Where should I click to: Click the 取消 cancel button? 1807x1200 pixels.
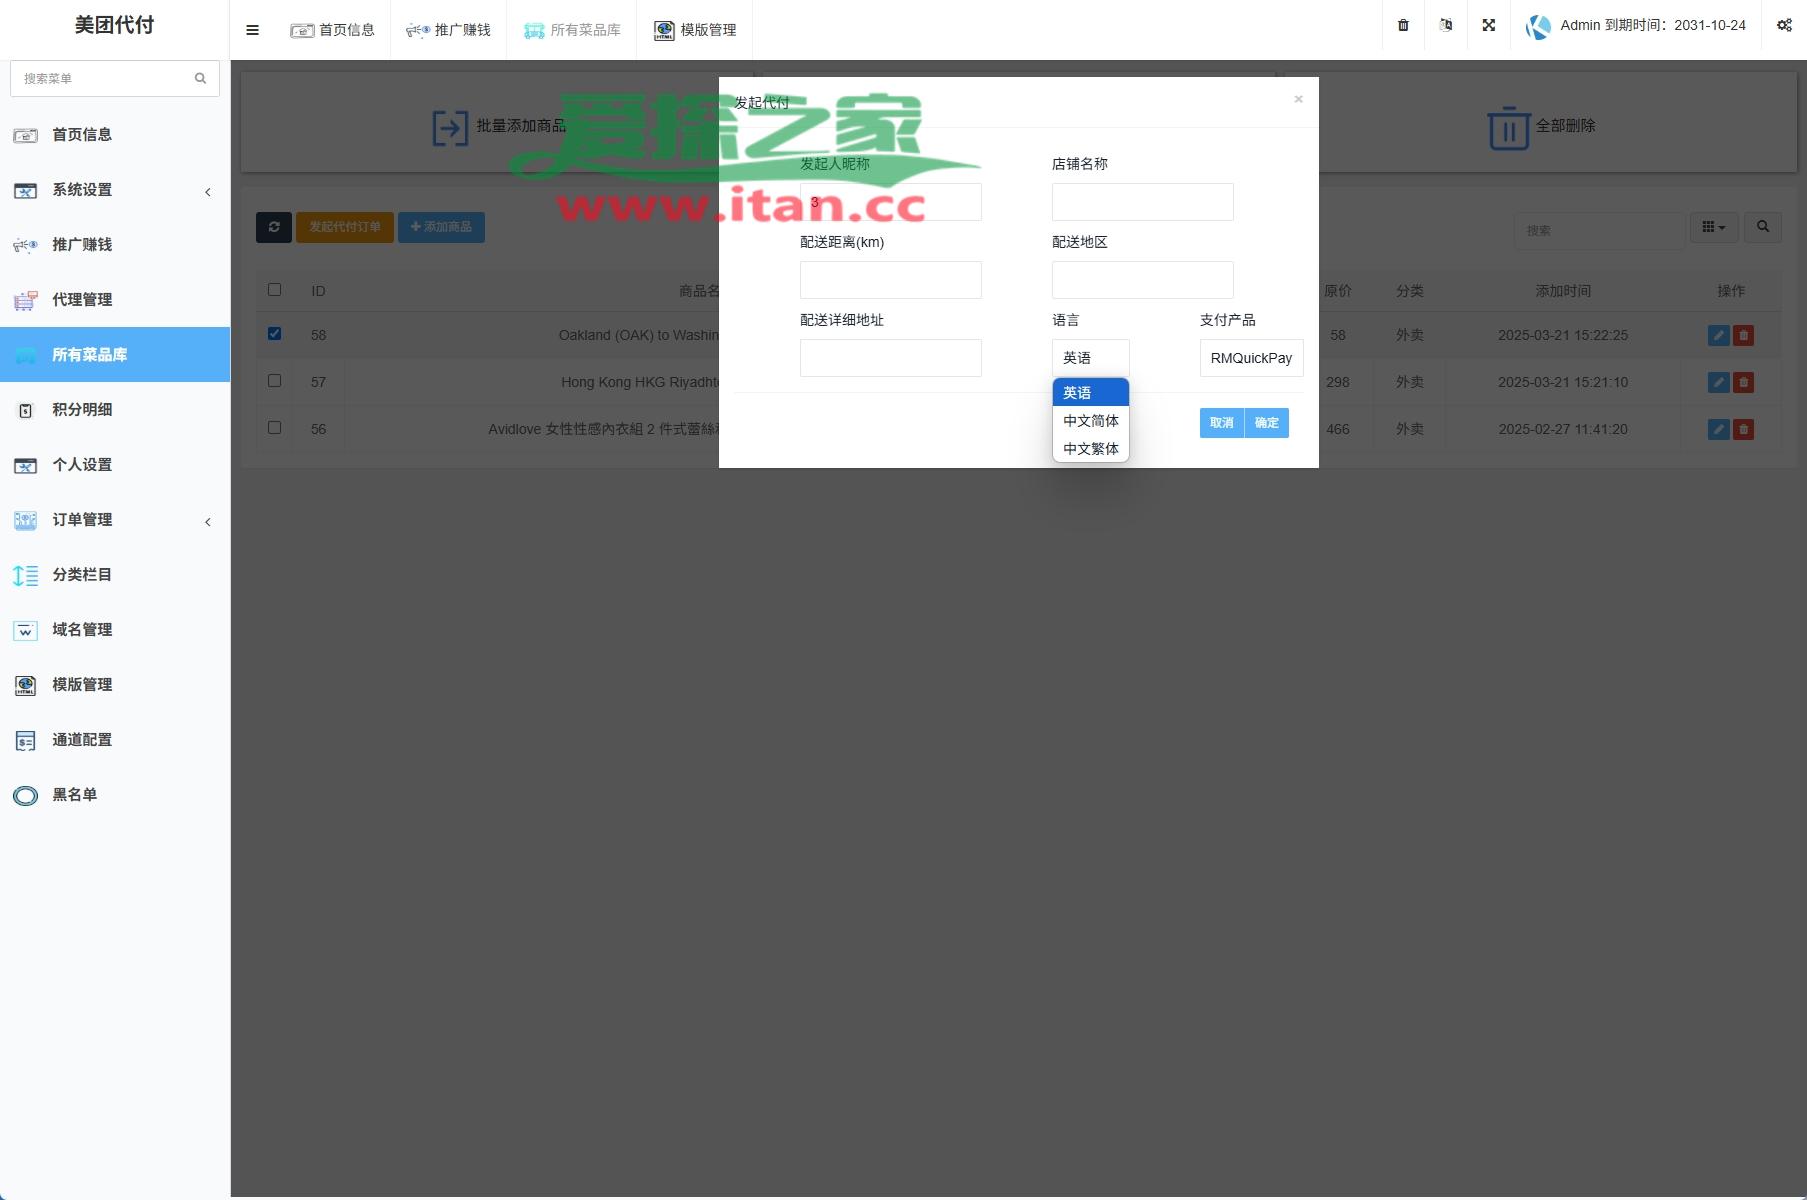pos(1221,423)
